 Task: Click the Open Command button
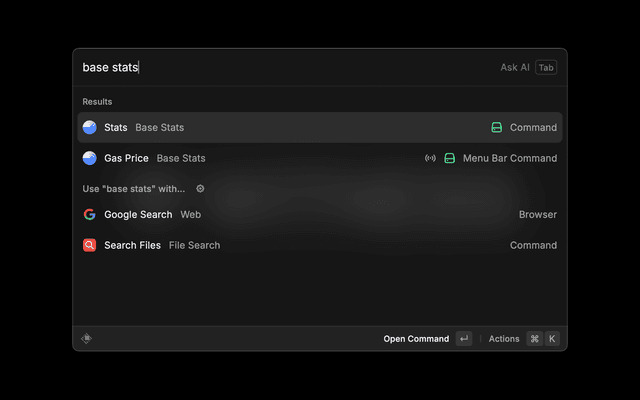tap(416, 339)
